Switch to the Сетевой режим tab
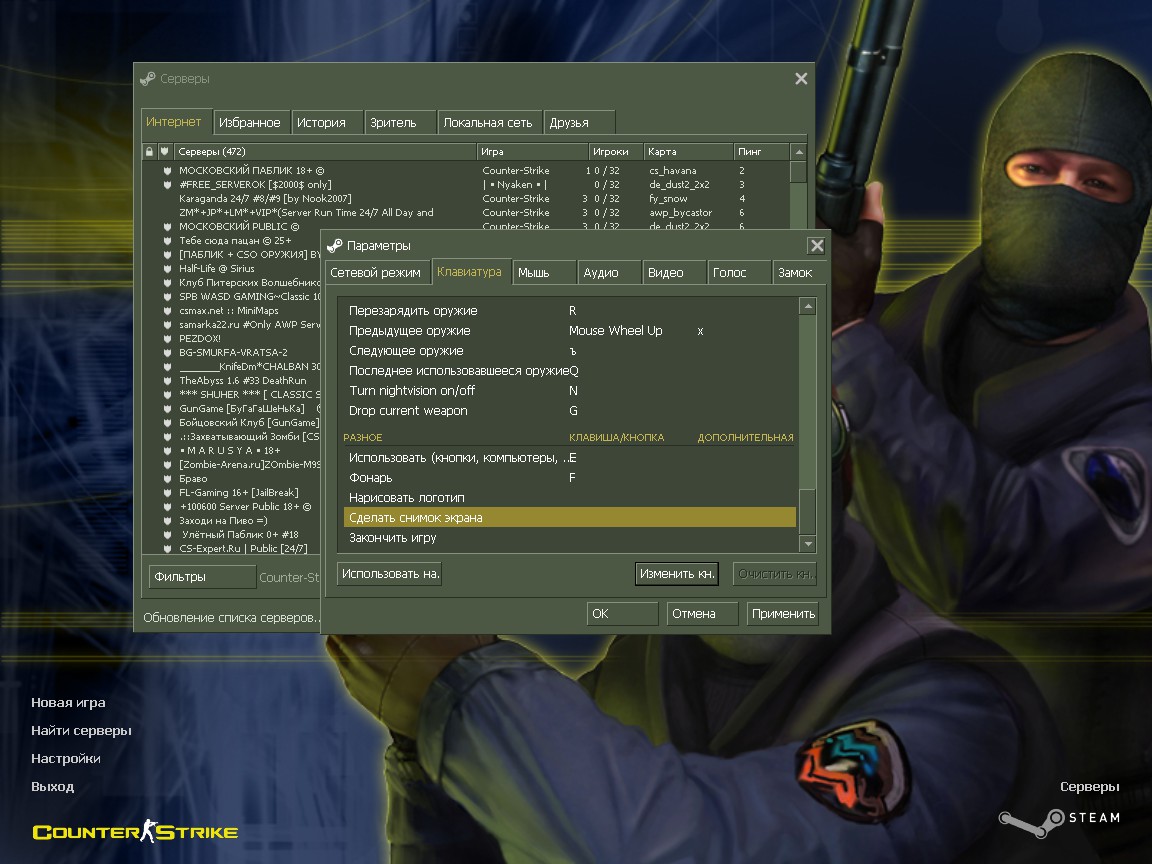Viewport: 1152px width, 864px height. [377, 273]
